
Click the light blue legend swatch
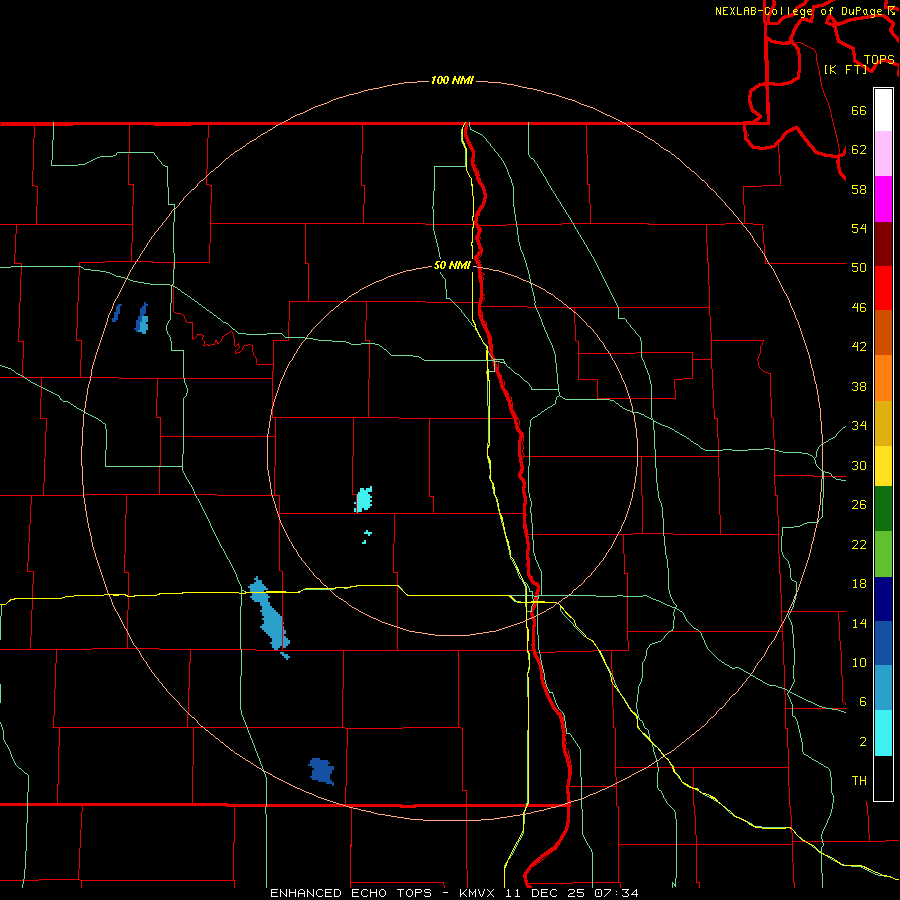tap(883, 688)
